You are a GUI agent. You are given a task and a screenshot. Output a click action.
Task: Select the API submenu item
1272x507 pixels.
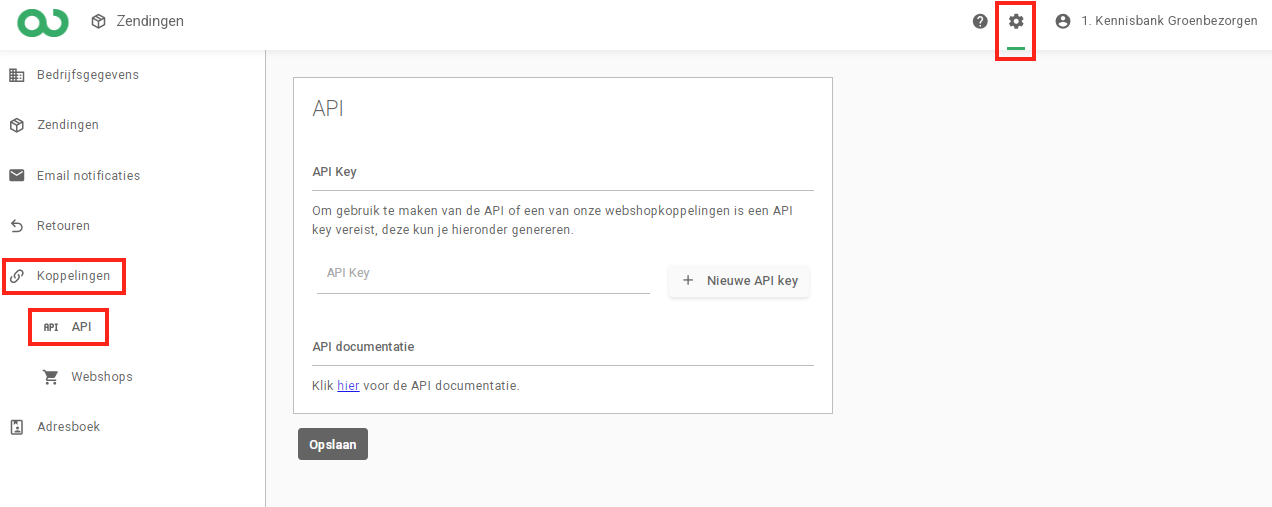81,327
